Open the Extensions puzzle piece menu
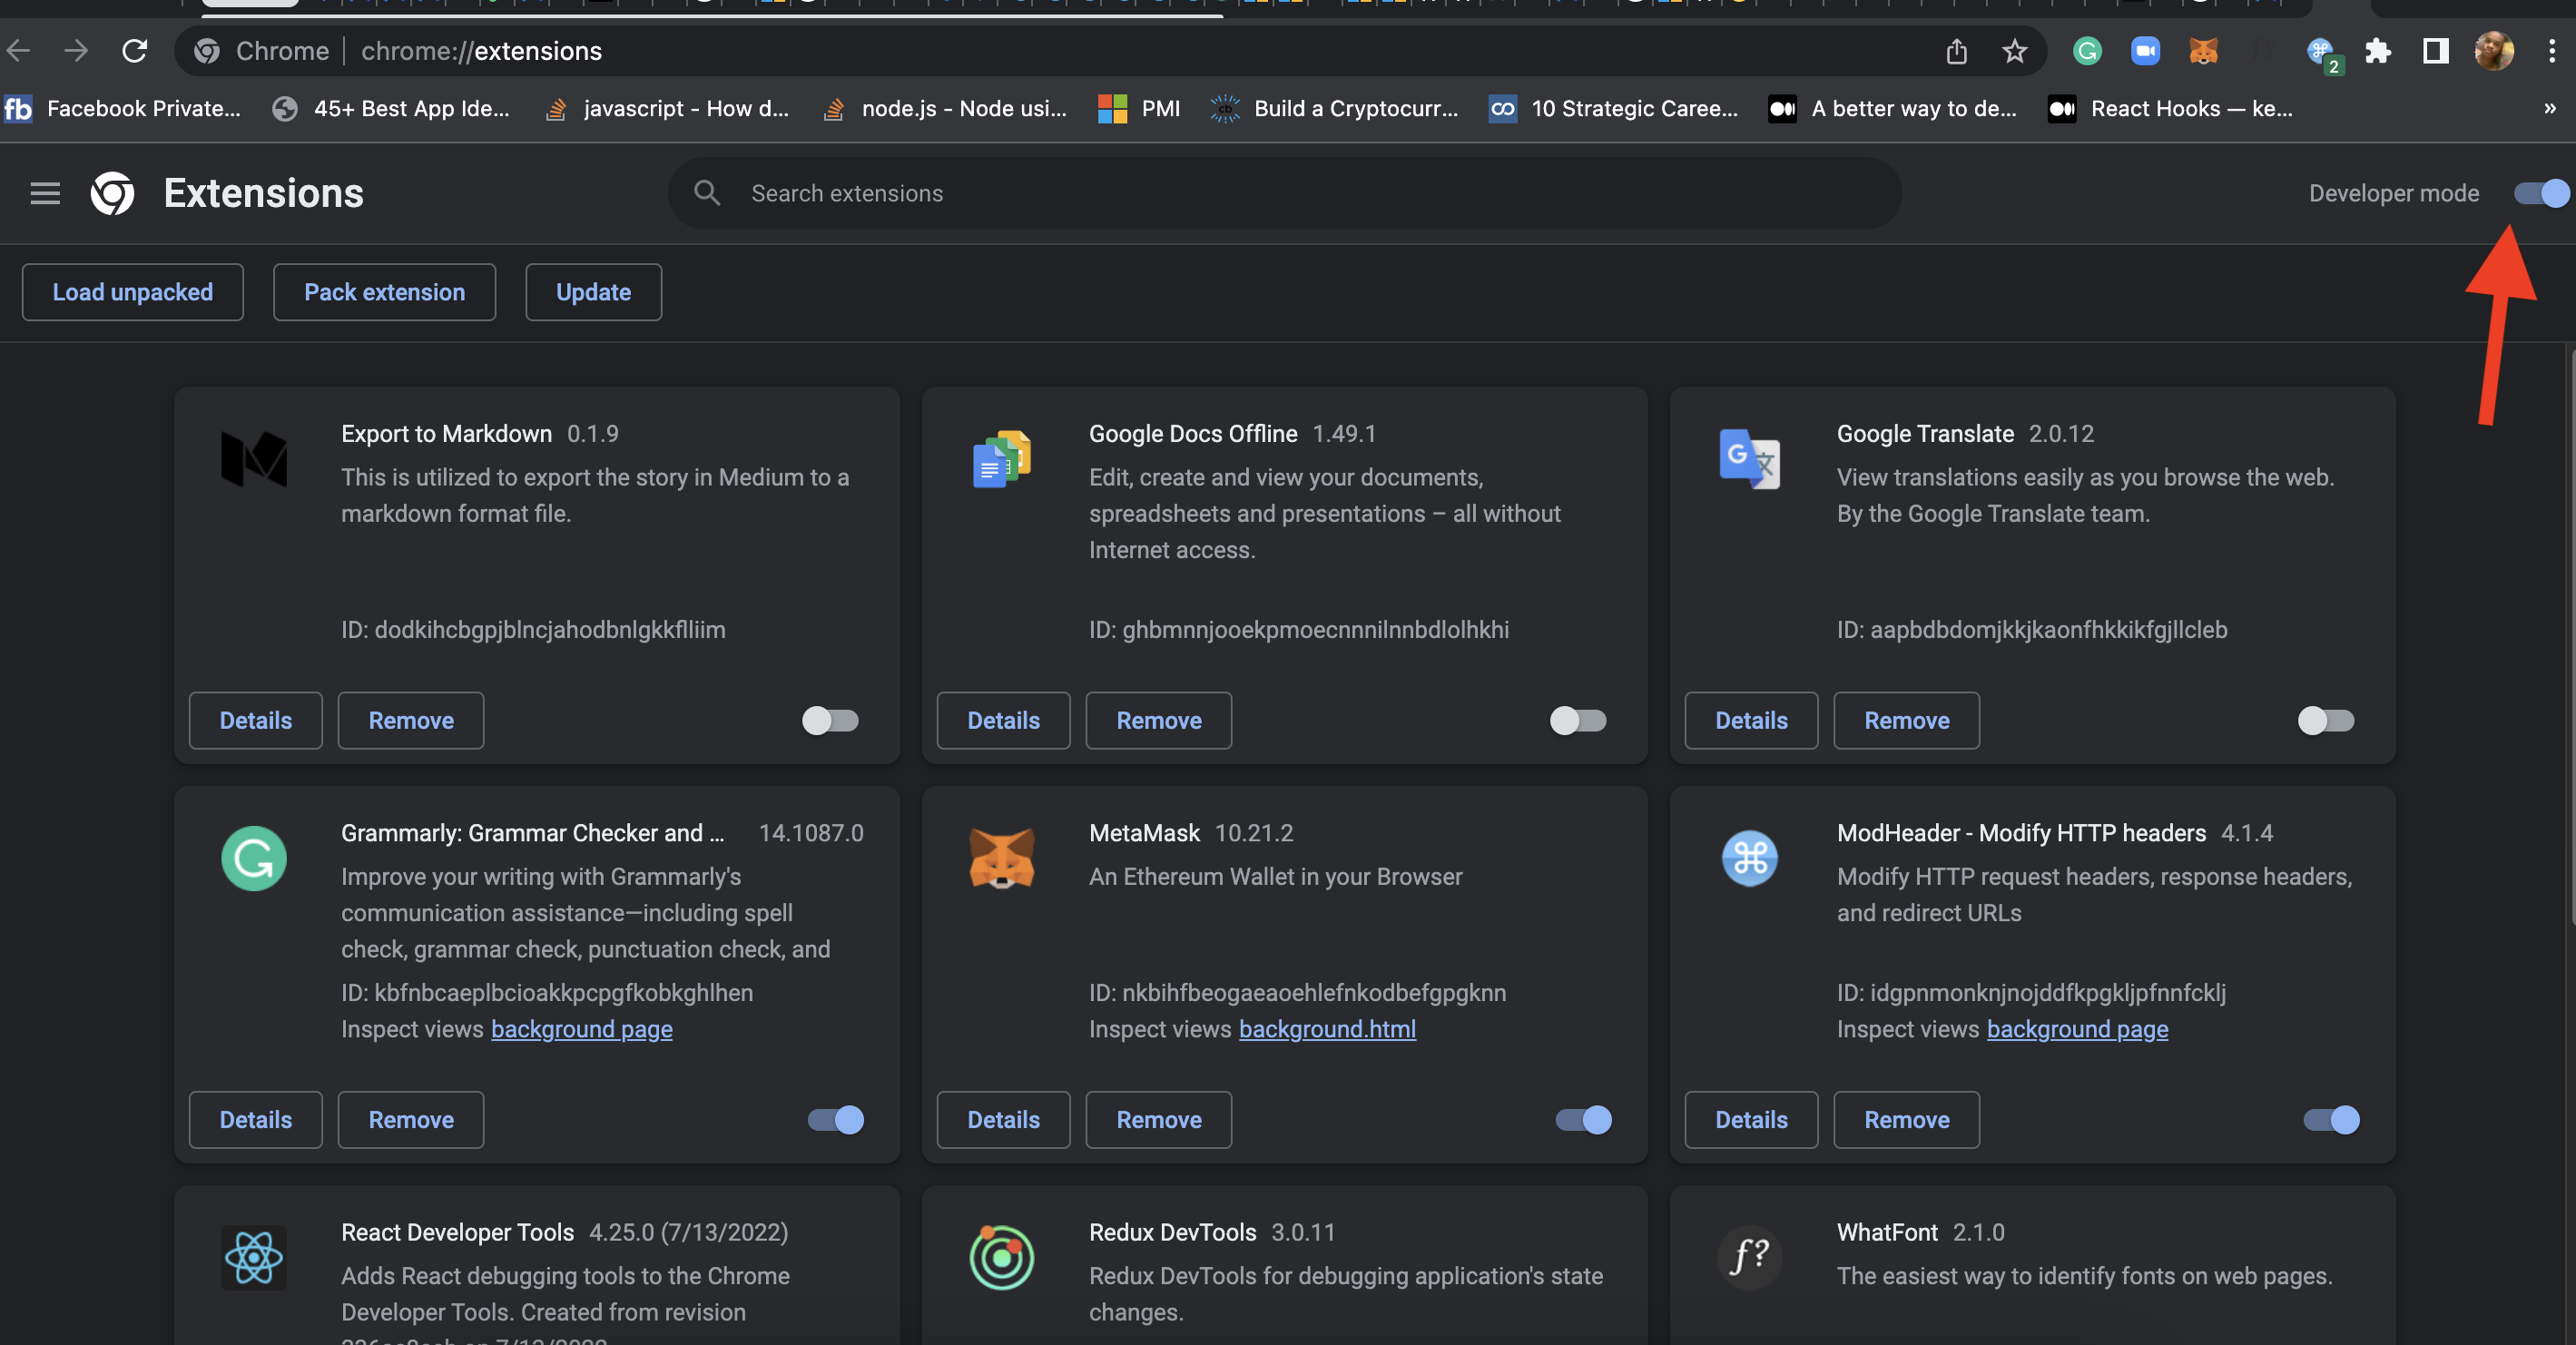 2378,51
